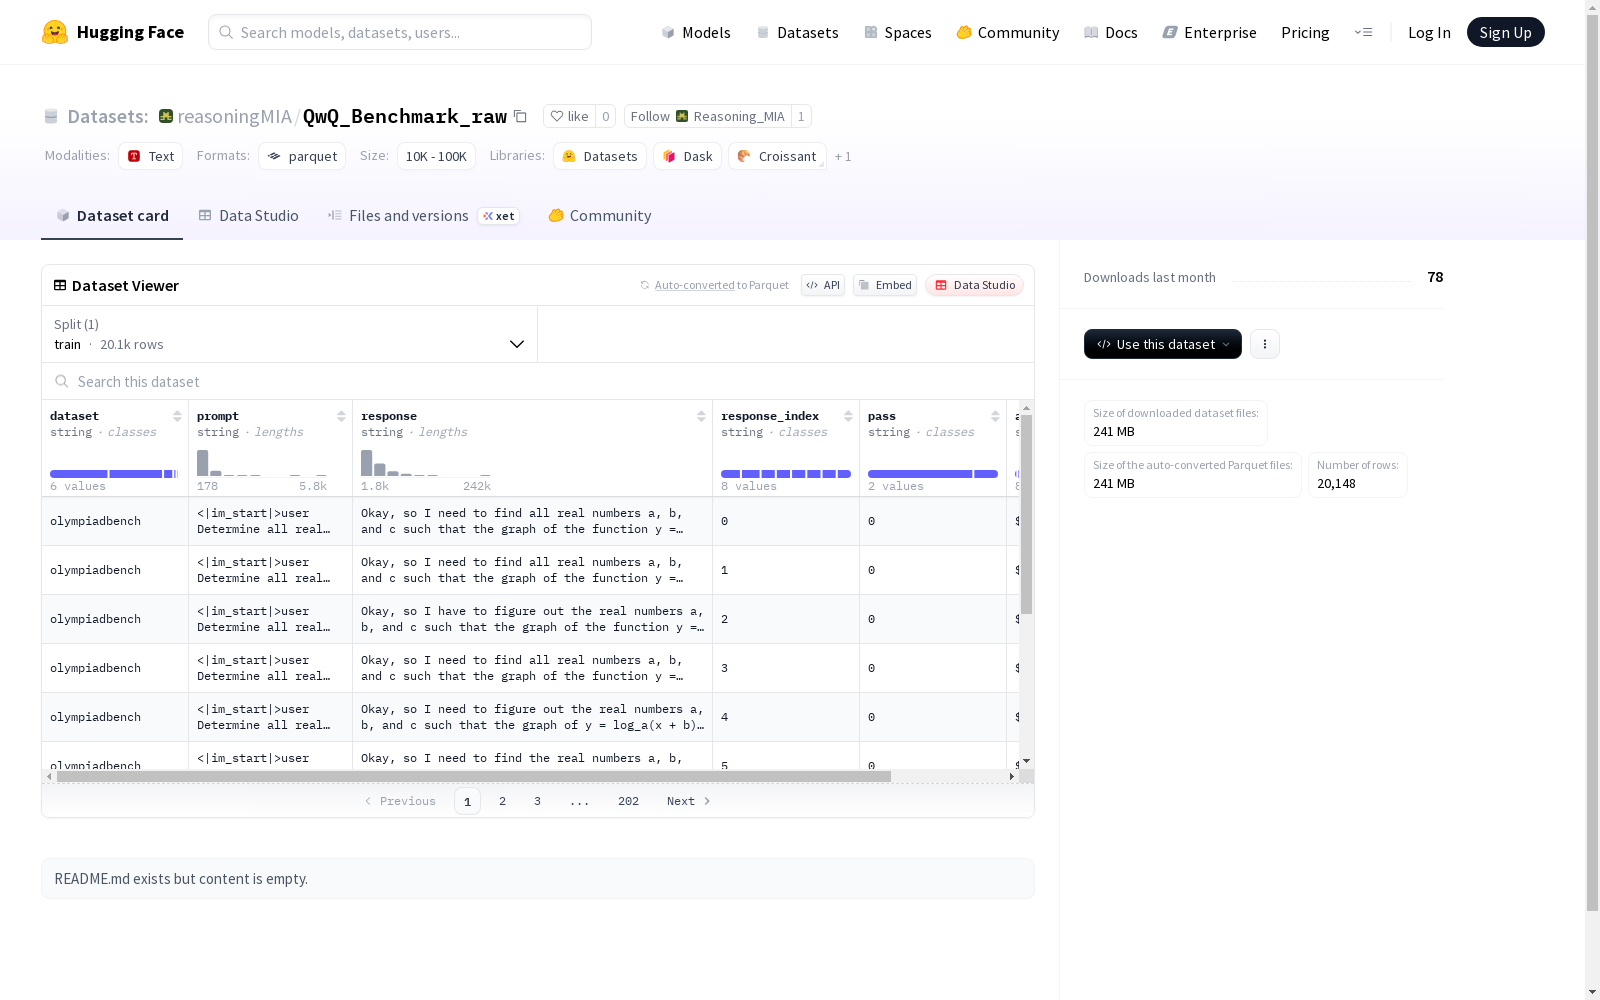Screen dimensions: 1600x1000
Task: Click the dataset classes distribution bar
Action: click(x=114, y=474)
